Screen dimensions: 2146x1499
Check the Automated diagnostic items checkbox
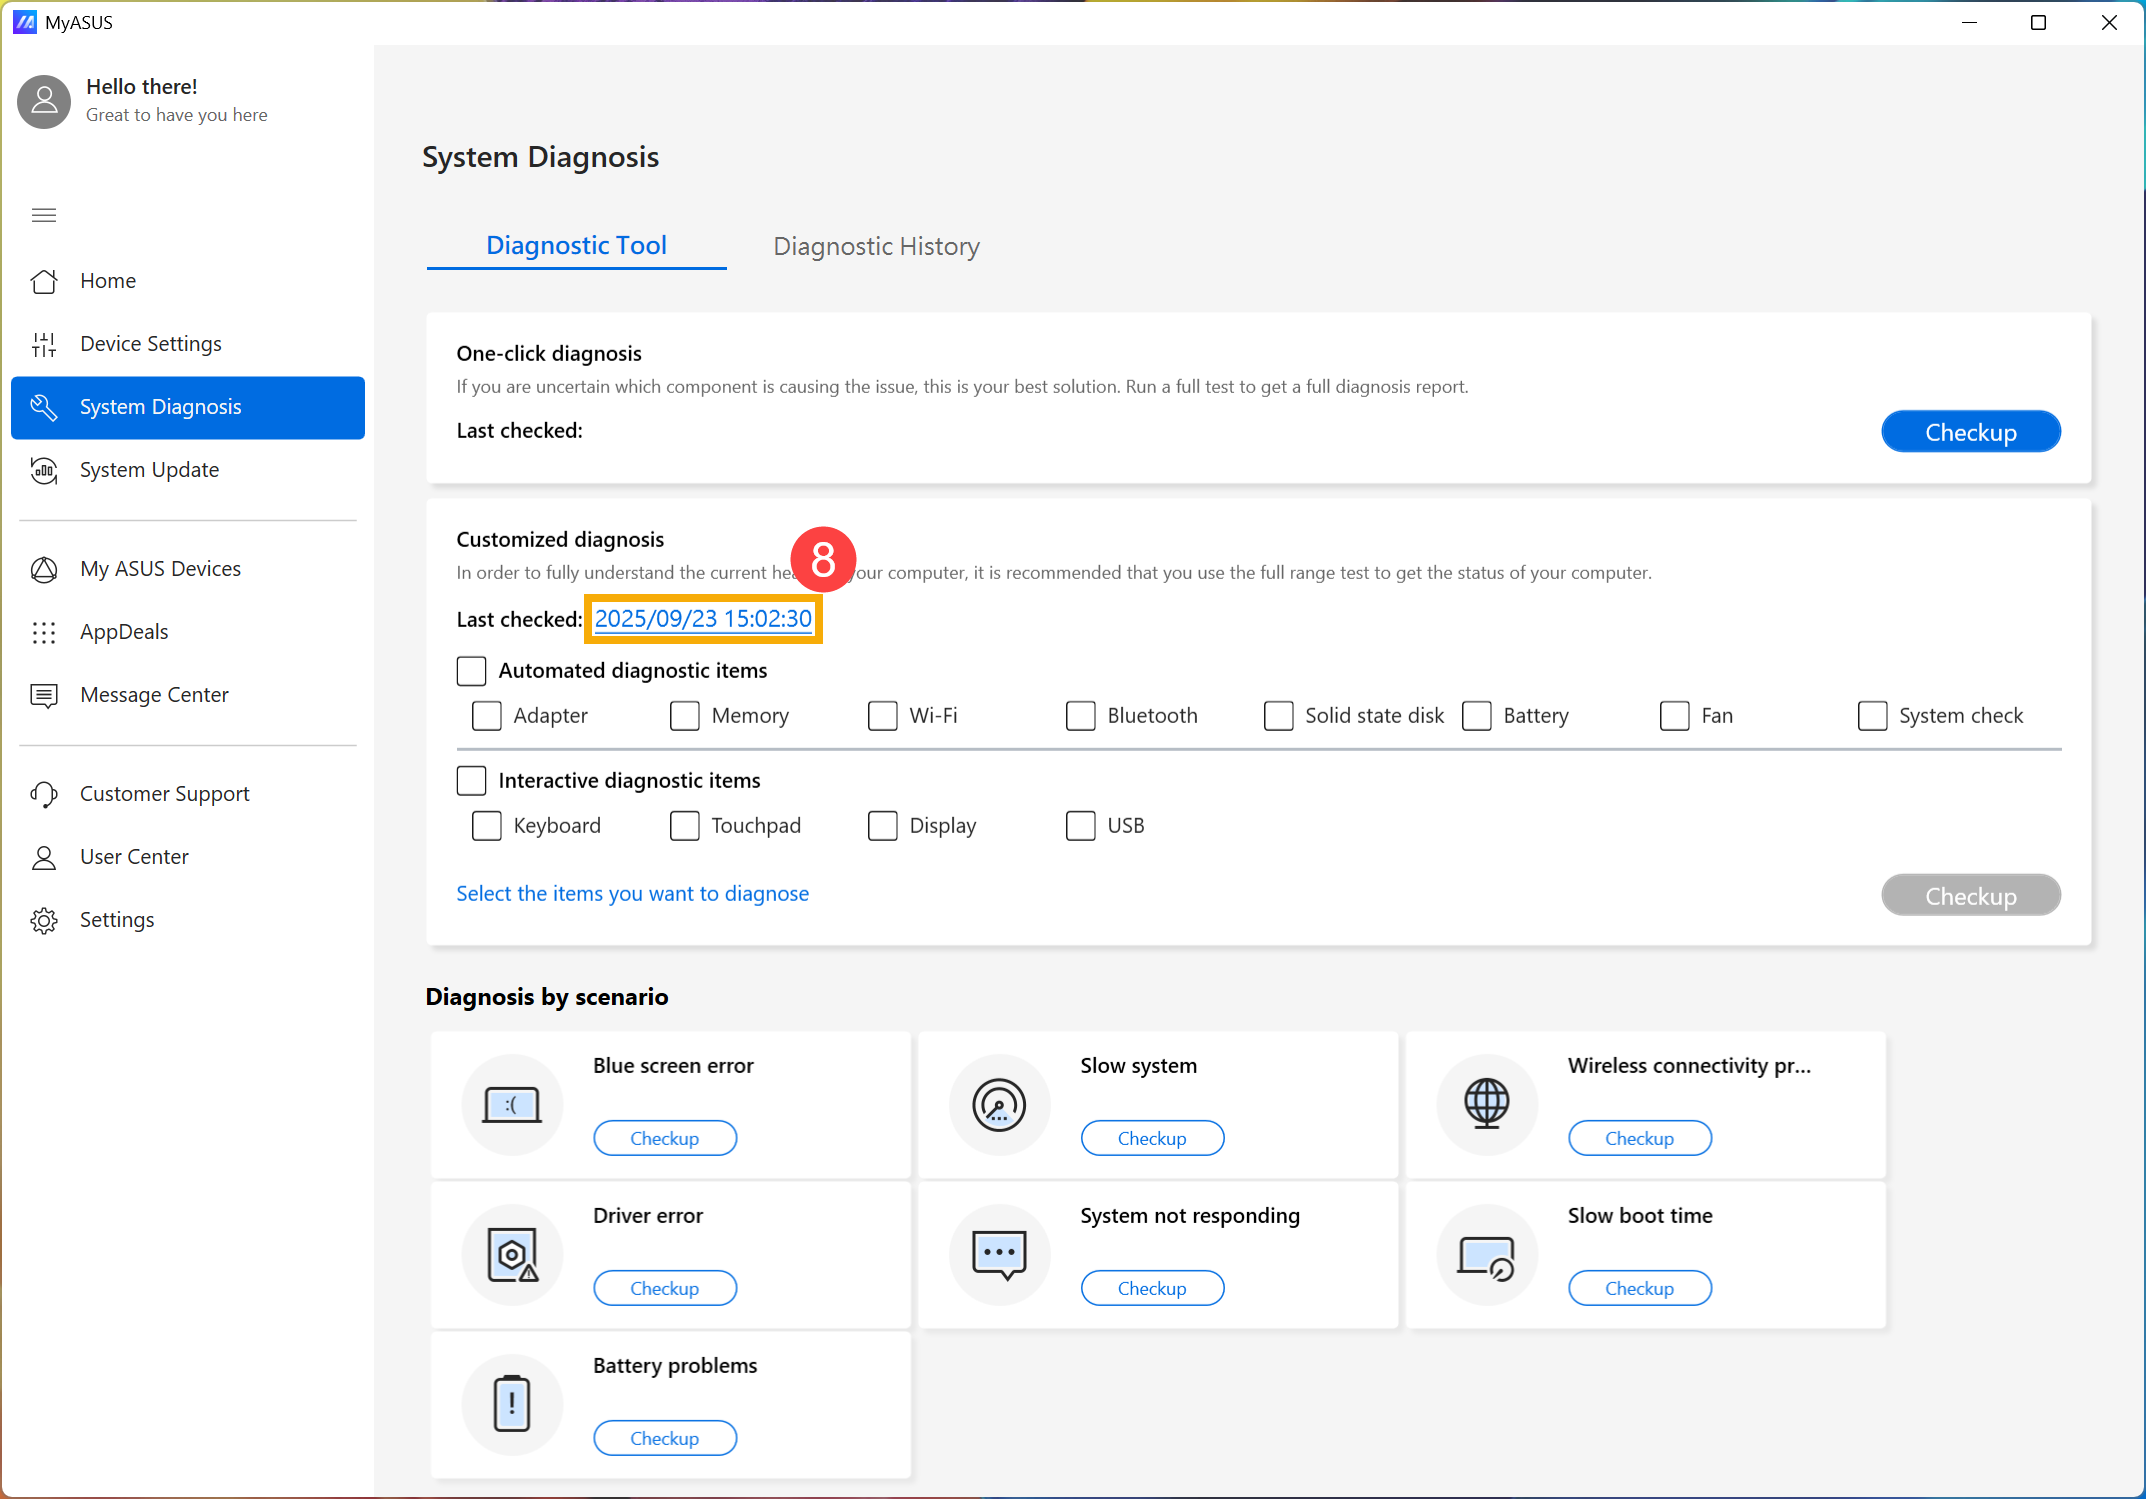coord(471,670)
